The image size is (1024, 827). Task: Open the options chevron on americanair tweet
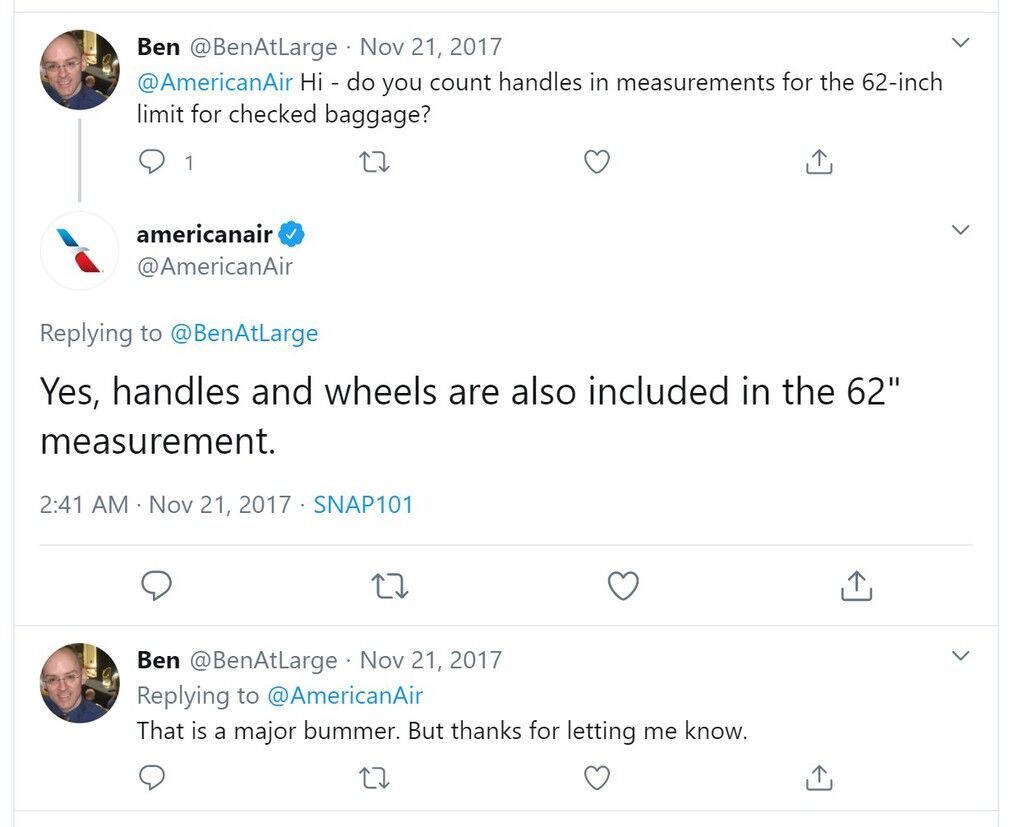pos(960,230)
